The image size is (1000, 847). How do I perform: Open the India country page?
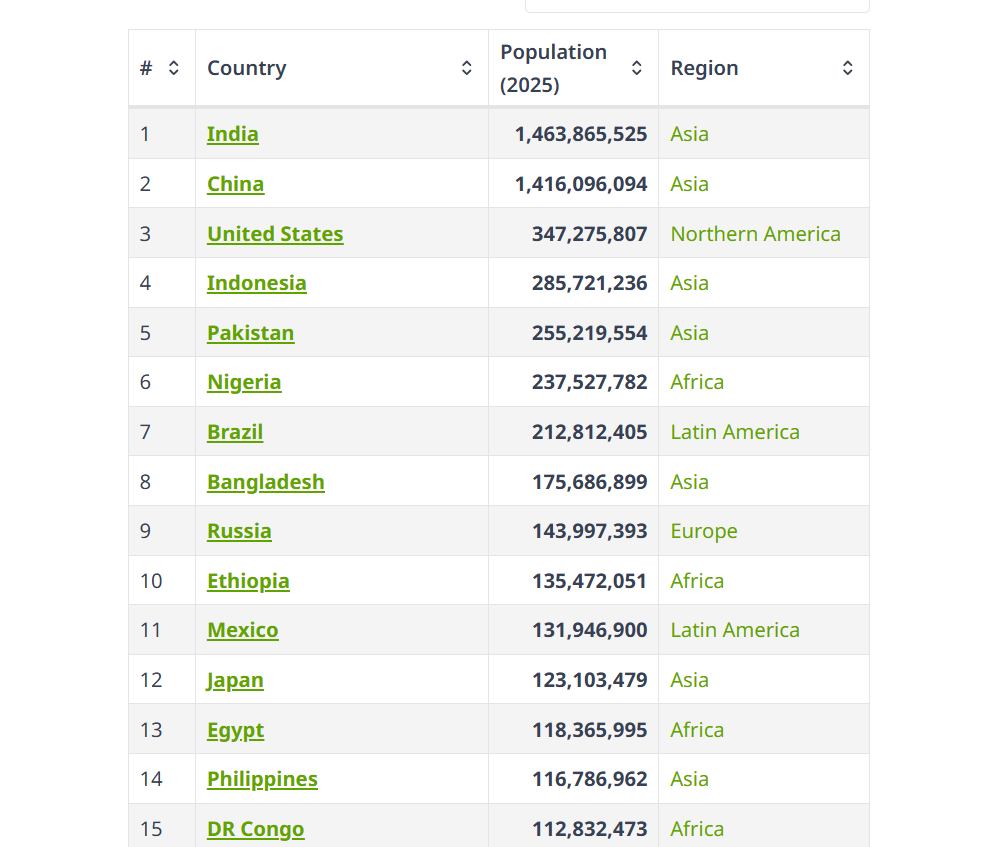[232, 133]
